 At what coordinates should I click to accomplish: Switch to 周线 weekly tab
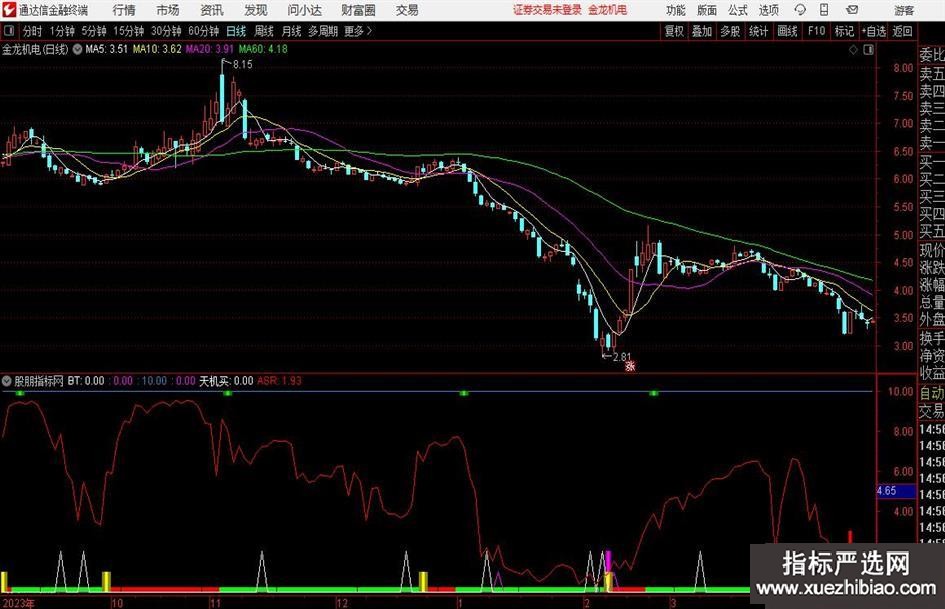pos(264,31)
